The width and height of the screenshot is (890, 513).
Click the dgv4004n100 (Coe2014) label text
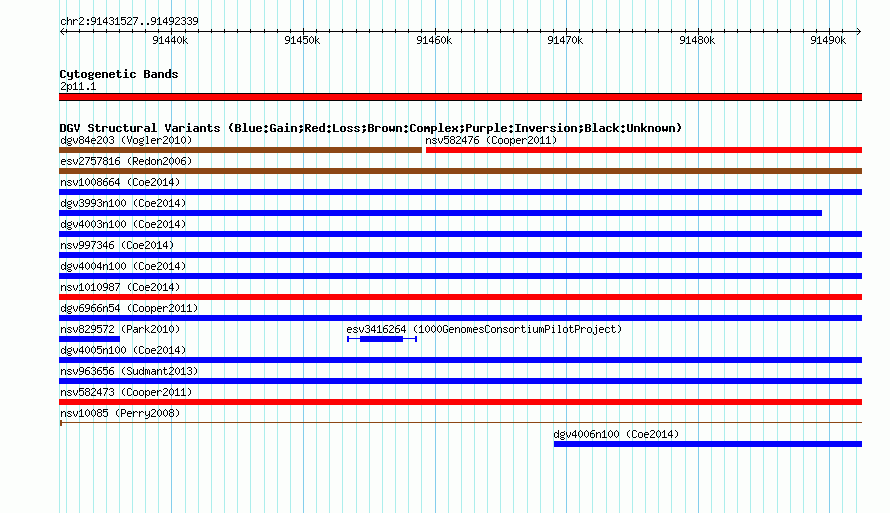pos(123,266)
